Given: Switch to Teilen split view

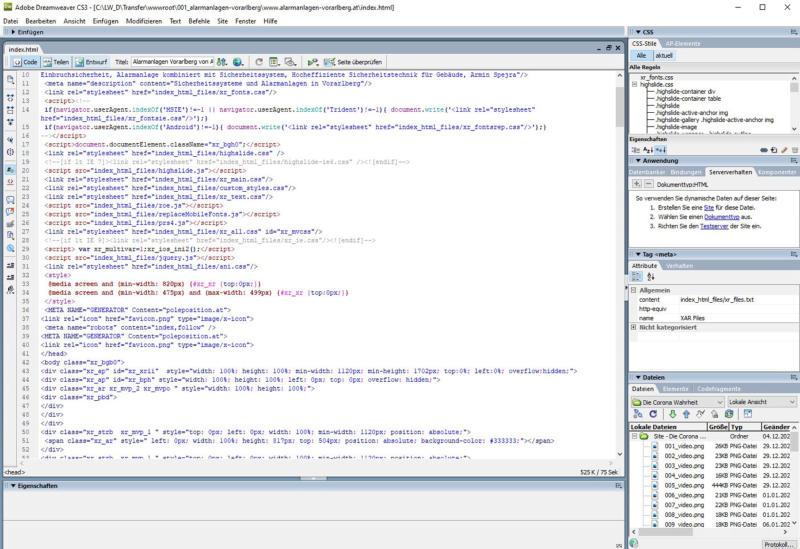Looking at the screenshot, I should tap(56, 62).
